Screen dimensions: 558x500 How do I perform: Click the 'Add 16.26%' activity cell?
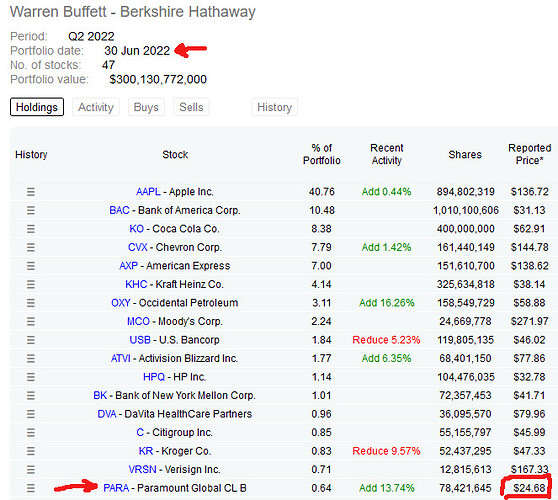pyautogui.click(x=386, y=303)
